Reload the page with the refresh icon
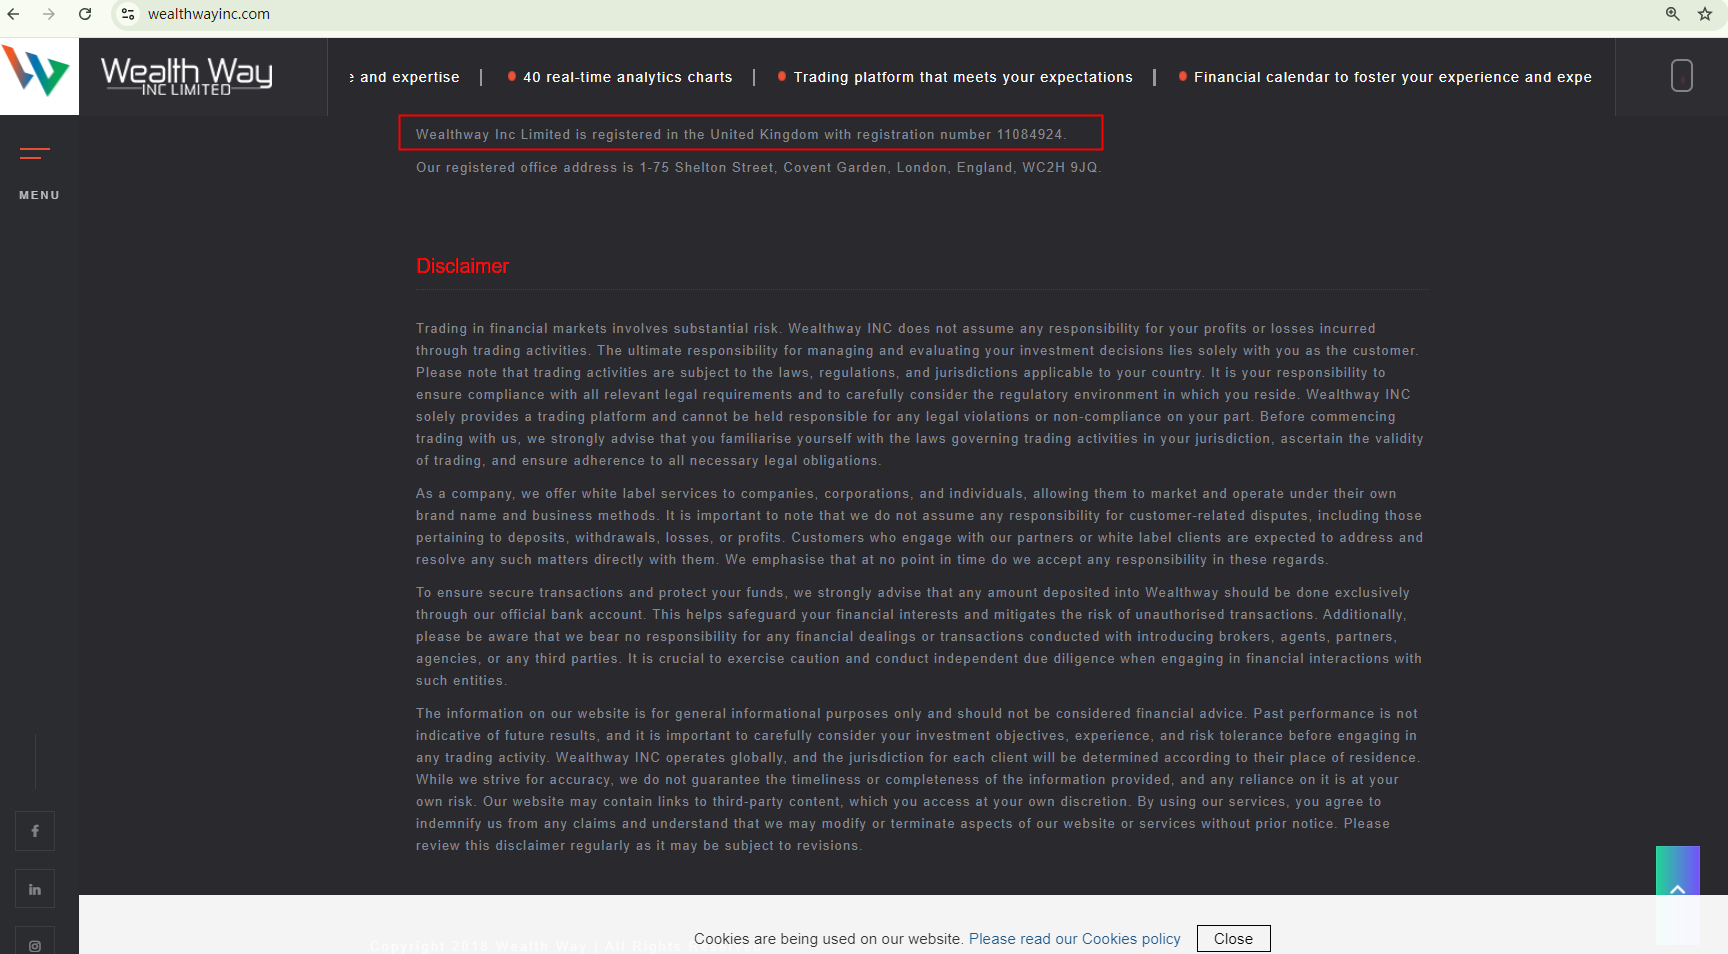This screenshot has height=954, width=1728. click(85, 14)
